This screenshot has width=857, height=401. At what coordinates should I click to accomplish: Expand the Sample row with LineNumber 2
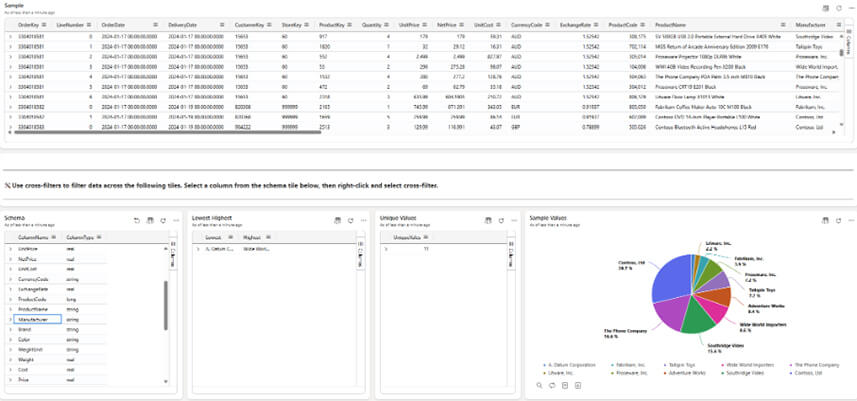coord(10,56)
